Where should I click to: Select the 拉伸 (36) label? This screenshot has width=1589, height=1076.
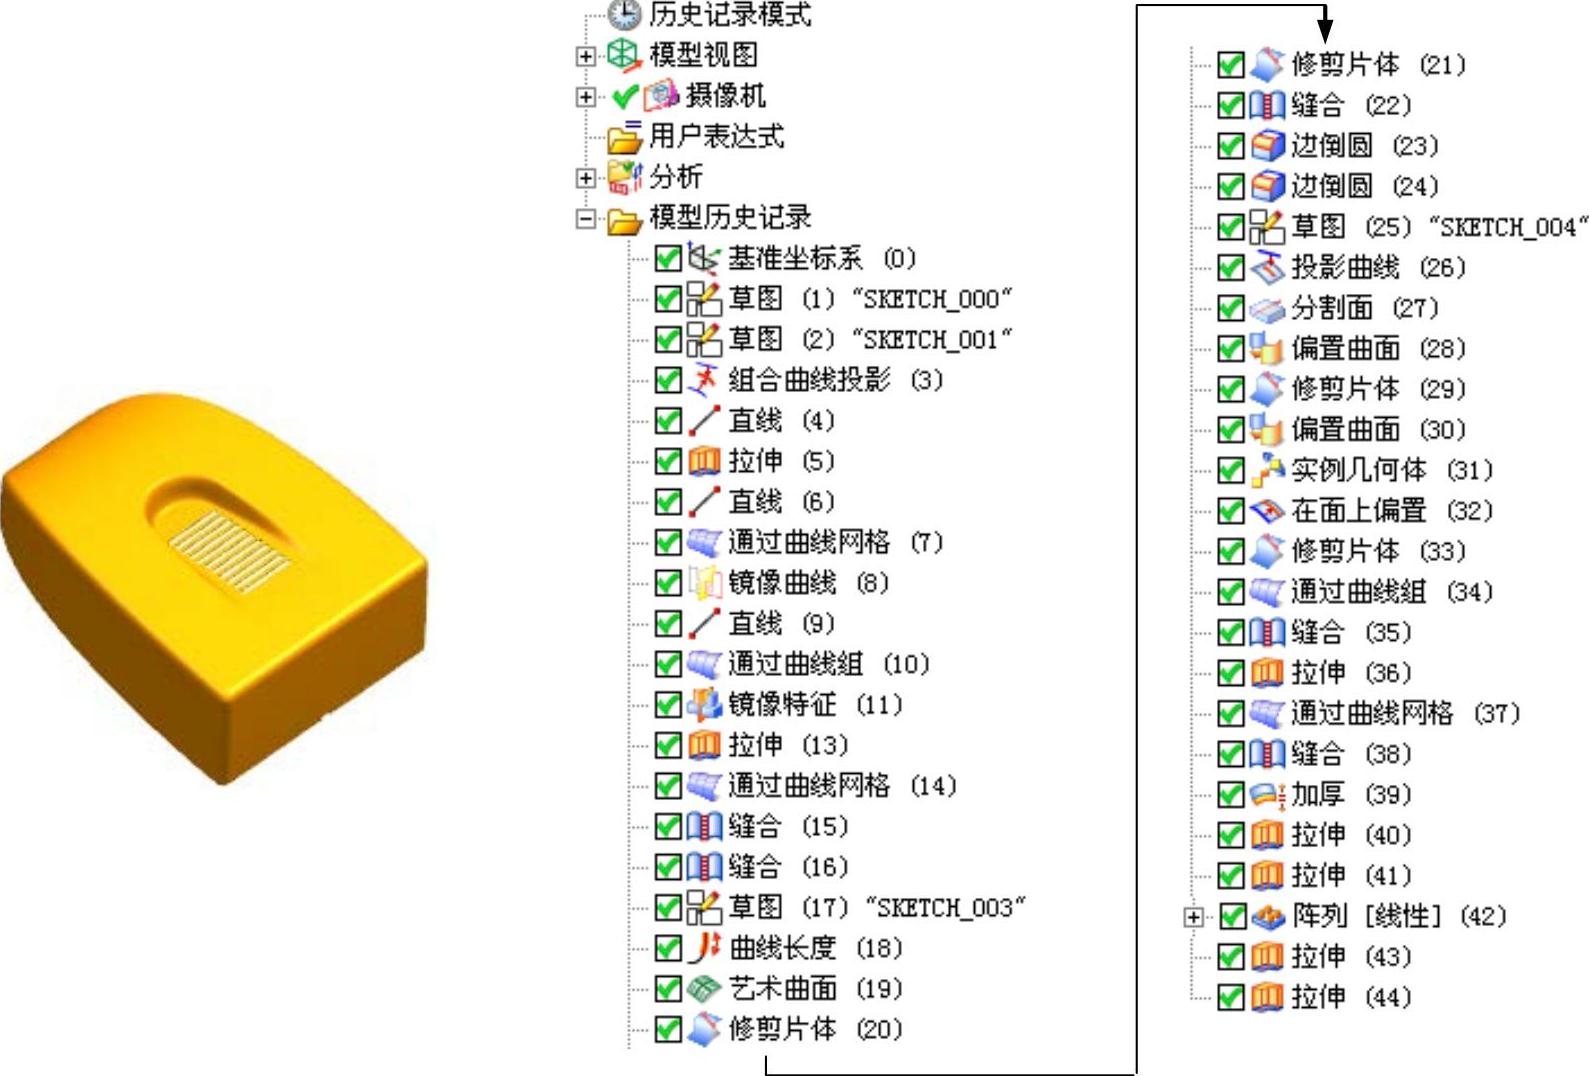point(1350,673)
